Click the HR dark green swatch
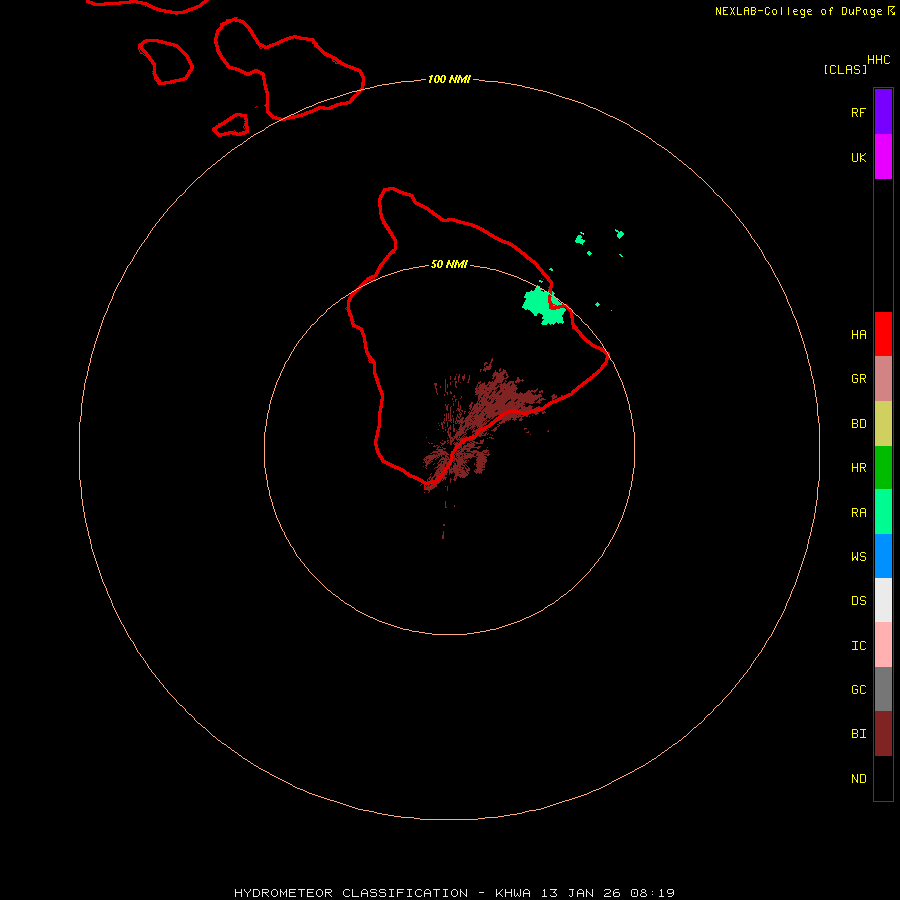The height and width of the screenshot is (900, 900). pyautogui.click(x=883, y=468)
